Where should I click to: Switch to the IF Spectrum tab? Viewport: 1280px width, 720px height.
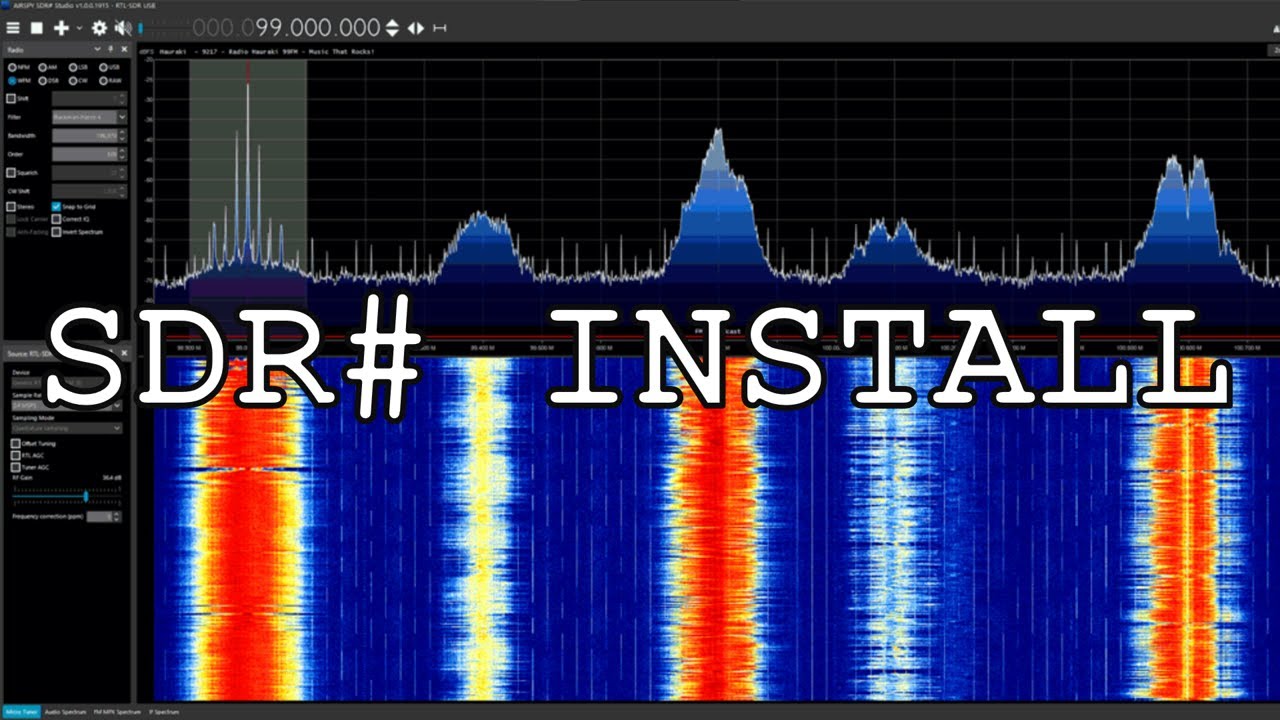164,712
